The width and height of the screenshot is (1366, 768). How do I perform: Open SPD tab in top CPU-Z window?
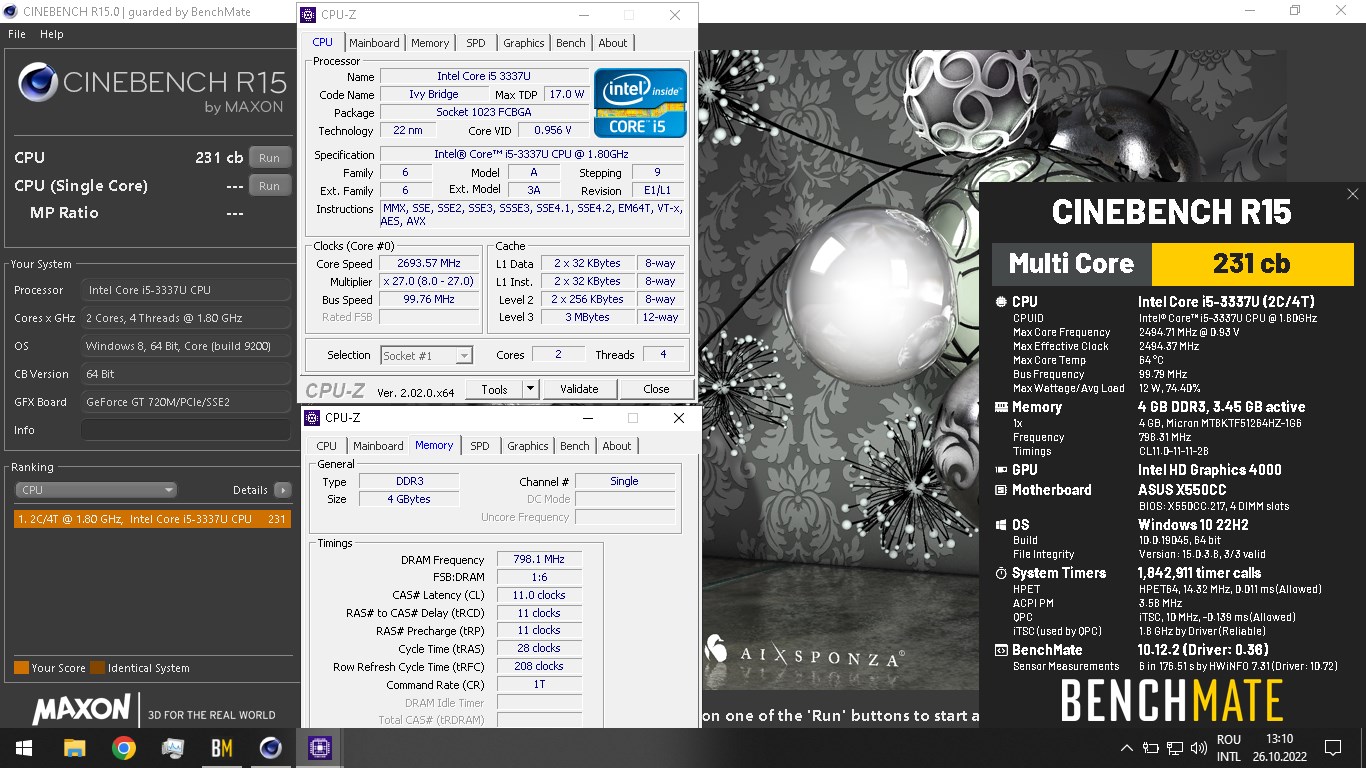tap(476, 43)
